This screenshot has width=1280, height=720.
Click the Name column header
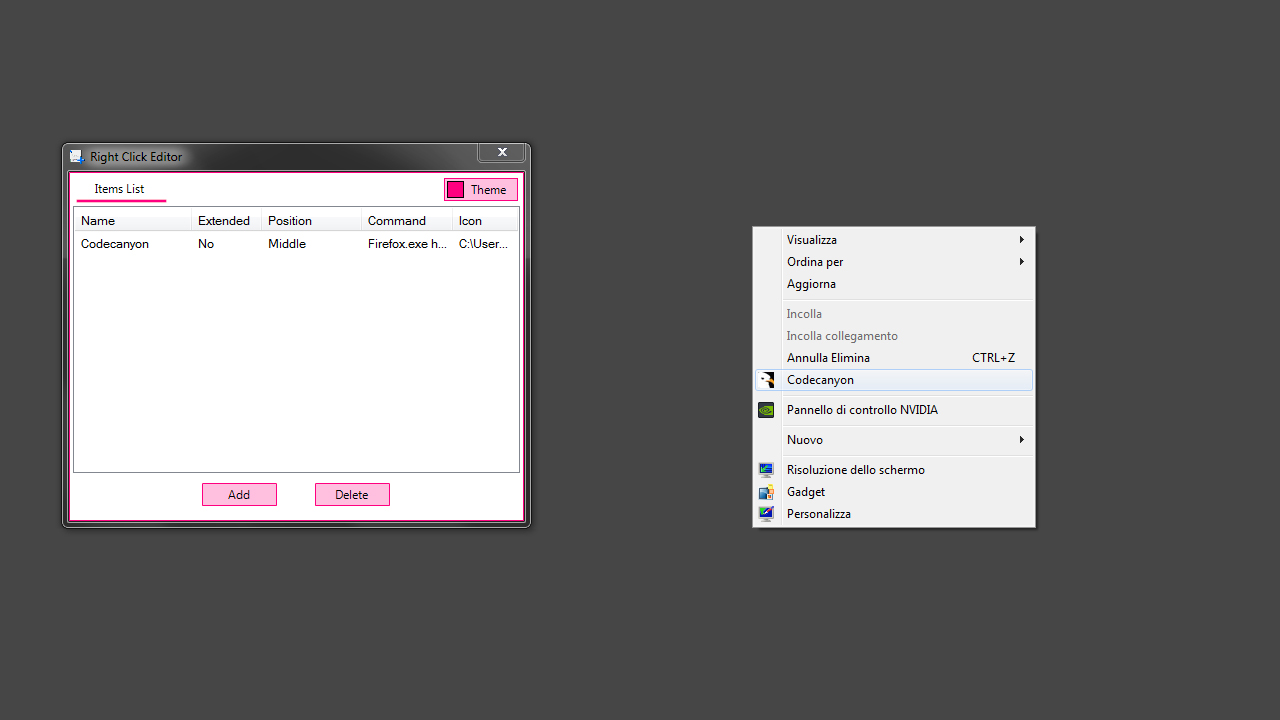pos(97,220)
